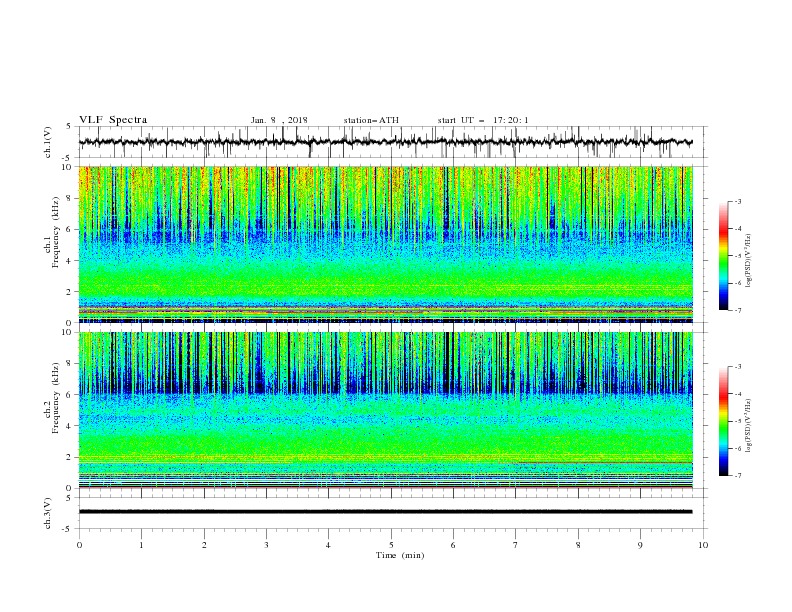This screenshot has height=612, width=792.
Task: Click the ch.1 voltage waveform trace
Action: [386, 142]
